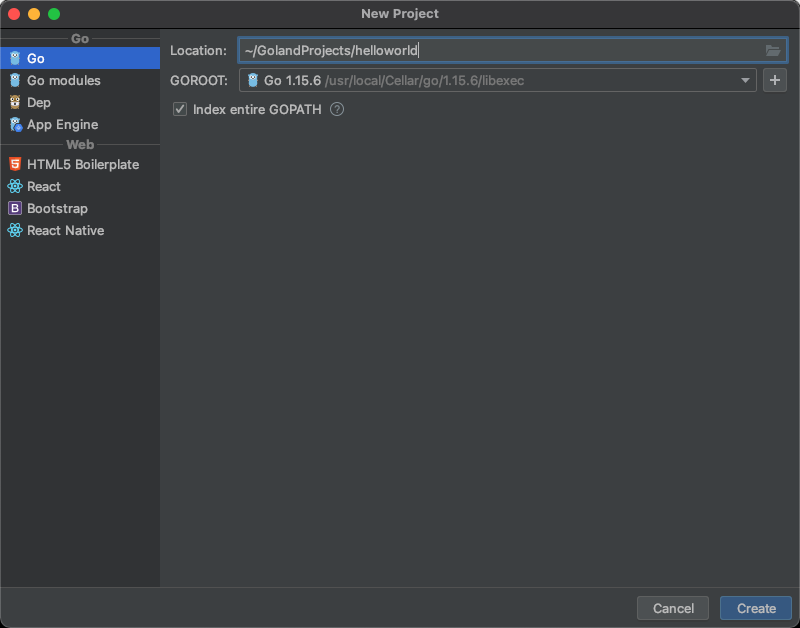Click the Go gopher icon in sidebar

(x=15, y=58)
